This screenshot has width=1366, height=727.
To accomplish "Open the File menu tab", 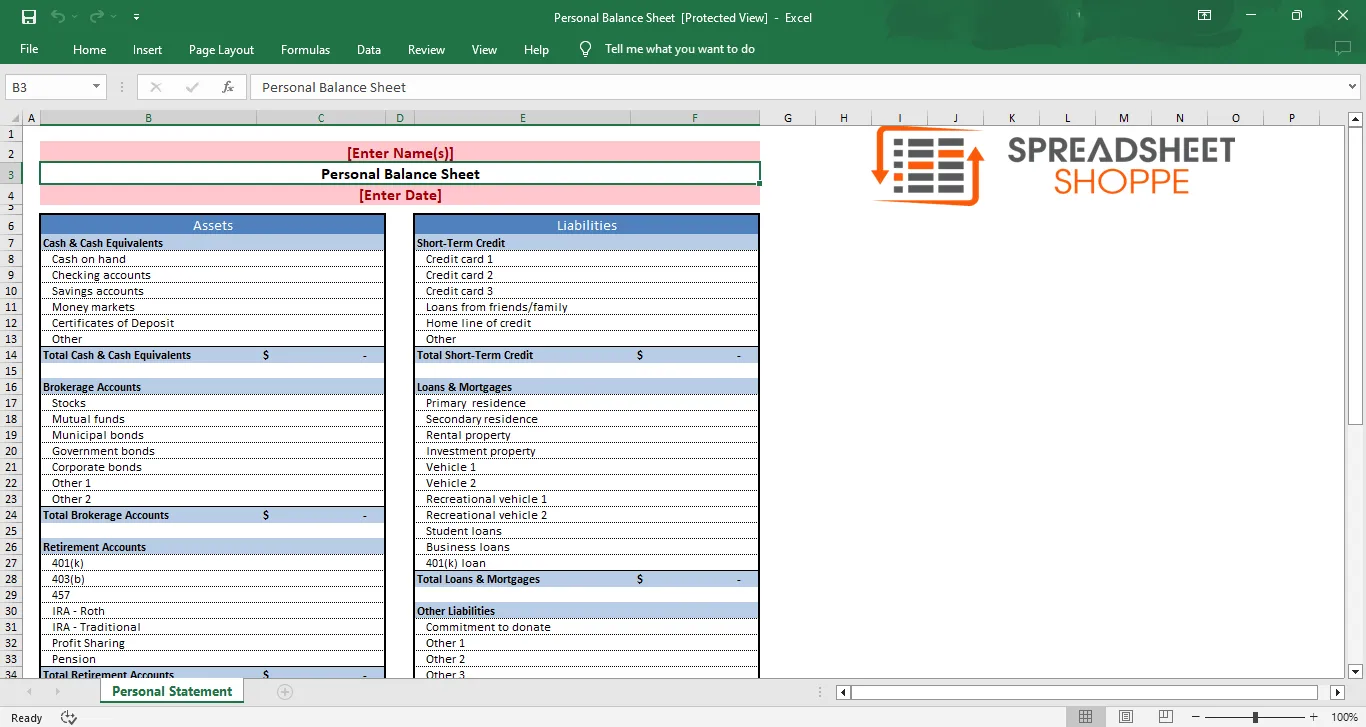I will tap(29, 49).
